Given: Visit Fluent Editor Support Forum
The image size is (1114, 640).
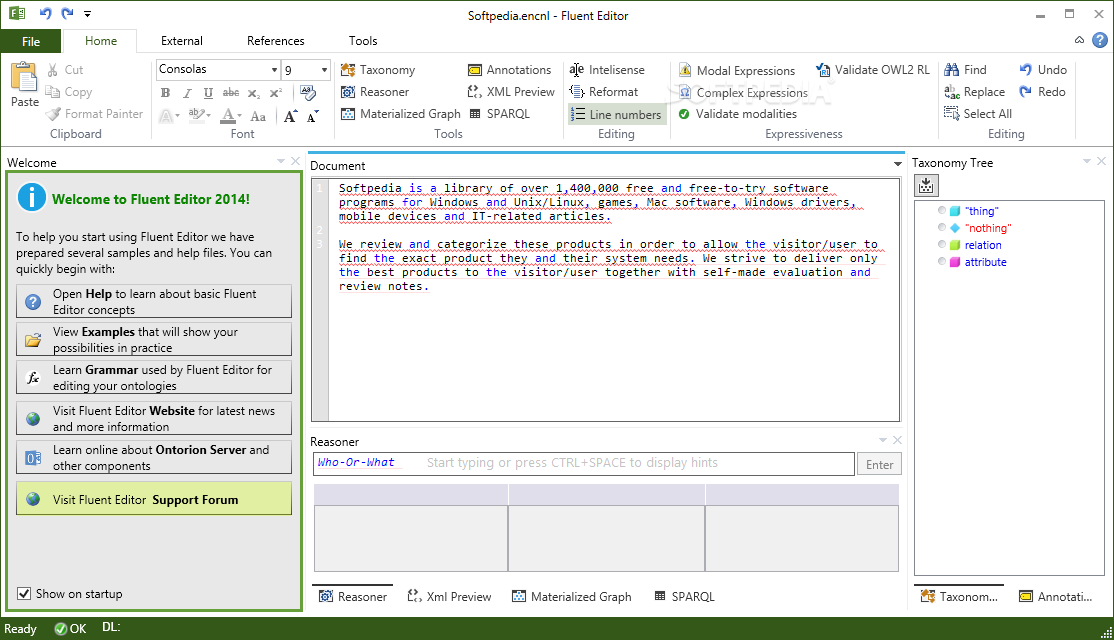Looking at the screenshot, I should pyautogui.click(x=153, y=499).
